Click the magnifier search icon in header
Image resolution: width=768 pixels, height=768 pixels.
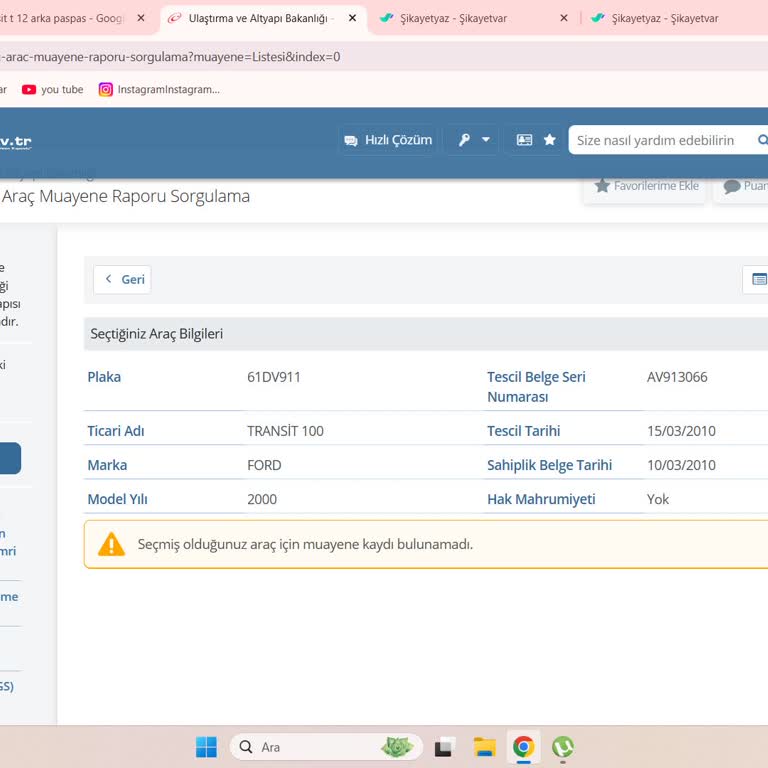762,140
